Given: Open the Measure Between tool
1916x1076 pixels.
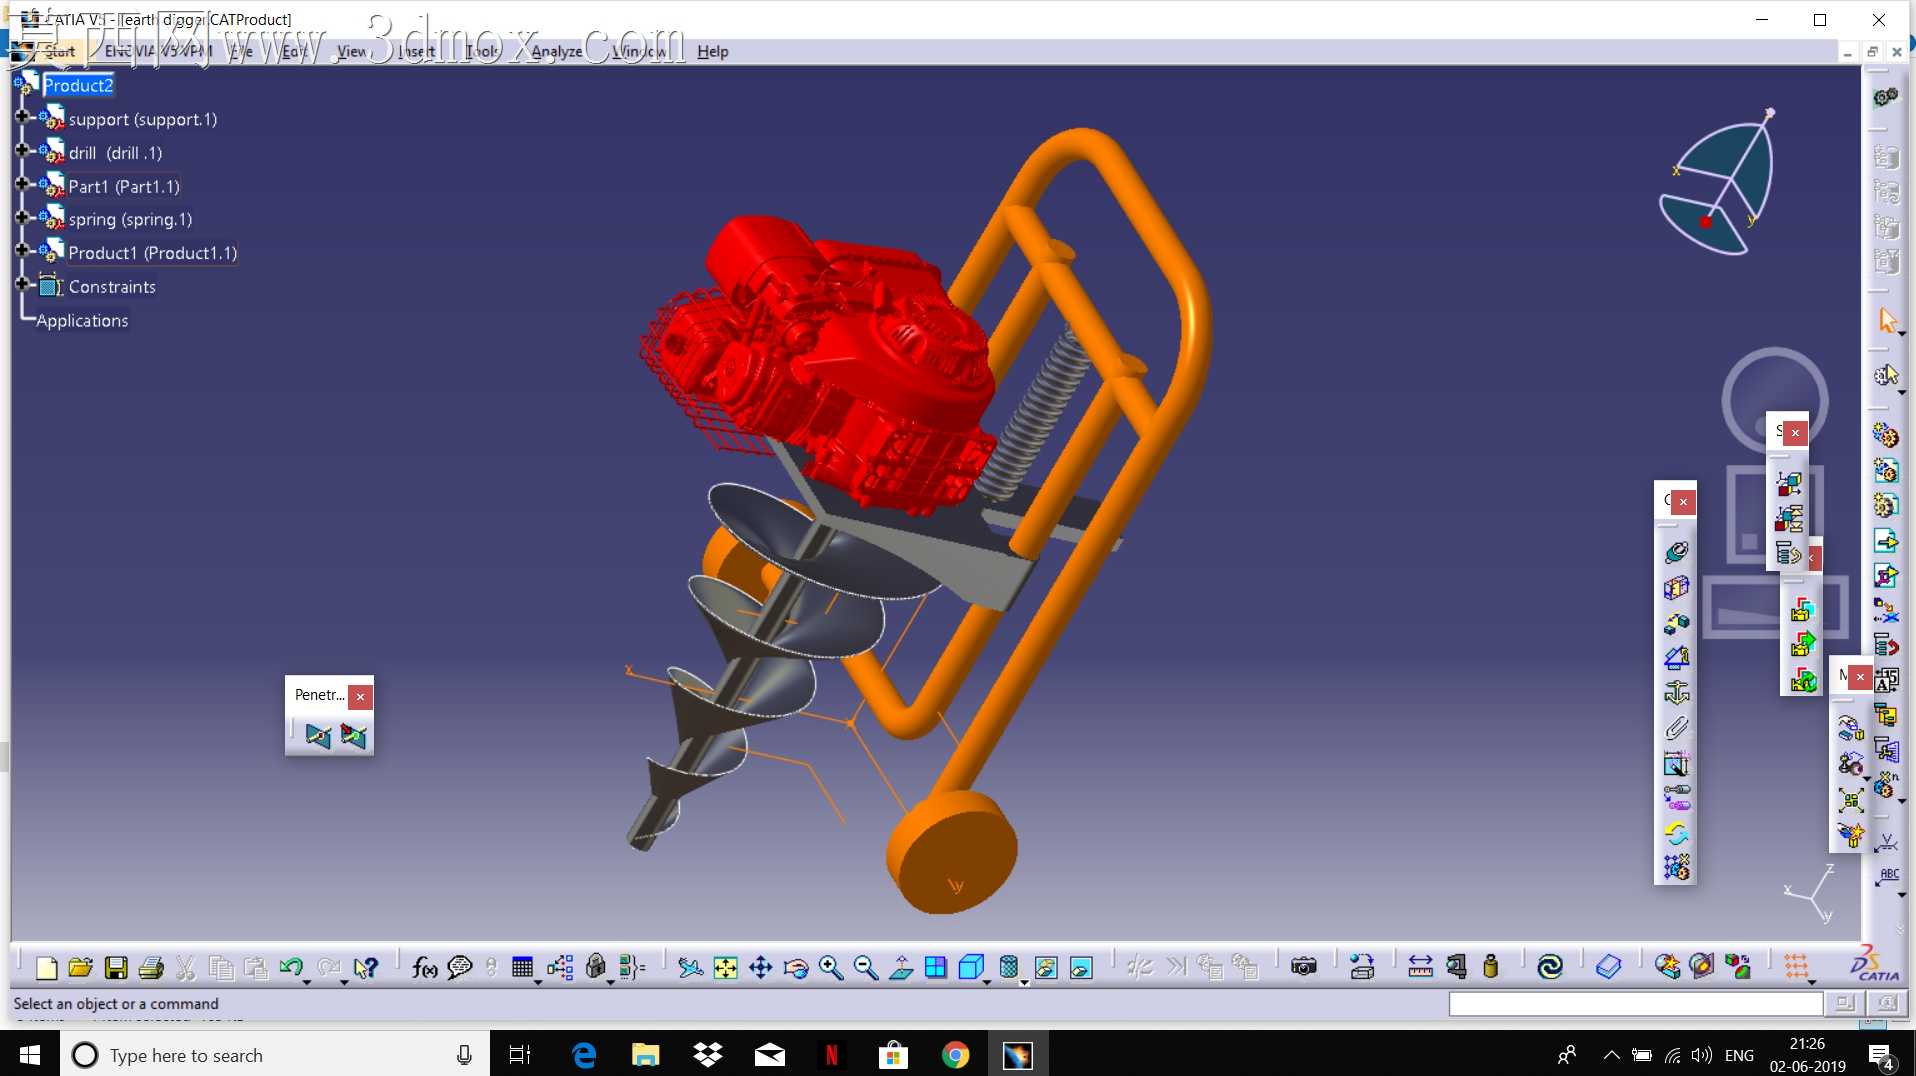Looking at the screenshot, I should 1420,967.
